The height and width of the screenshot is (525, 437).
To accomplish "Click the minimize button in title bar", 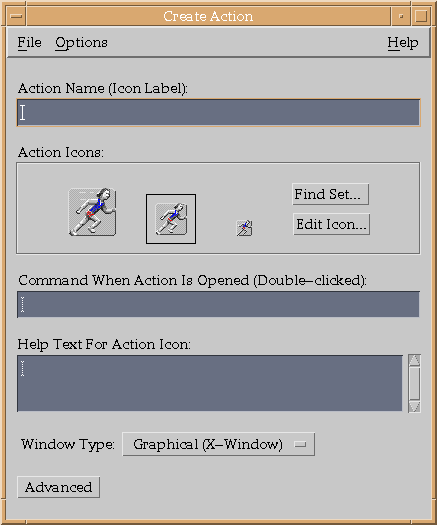I will tap(401, 16).
